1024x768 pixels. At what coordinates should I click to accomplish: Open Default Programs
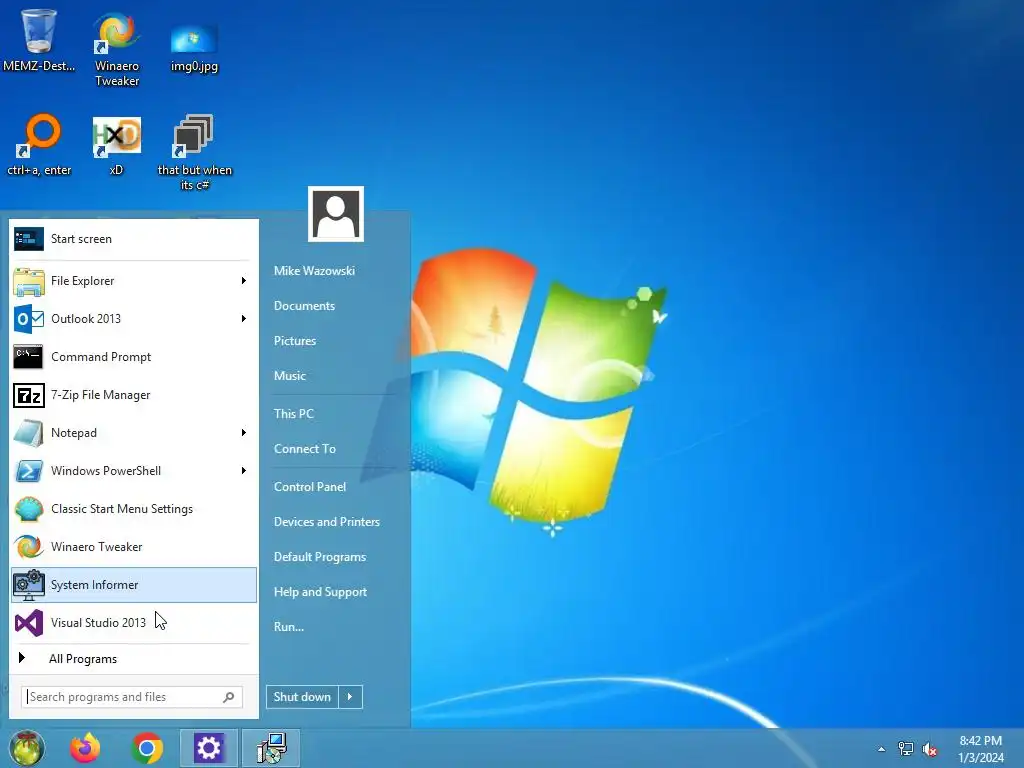click(x=319, y=557)
